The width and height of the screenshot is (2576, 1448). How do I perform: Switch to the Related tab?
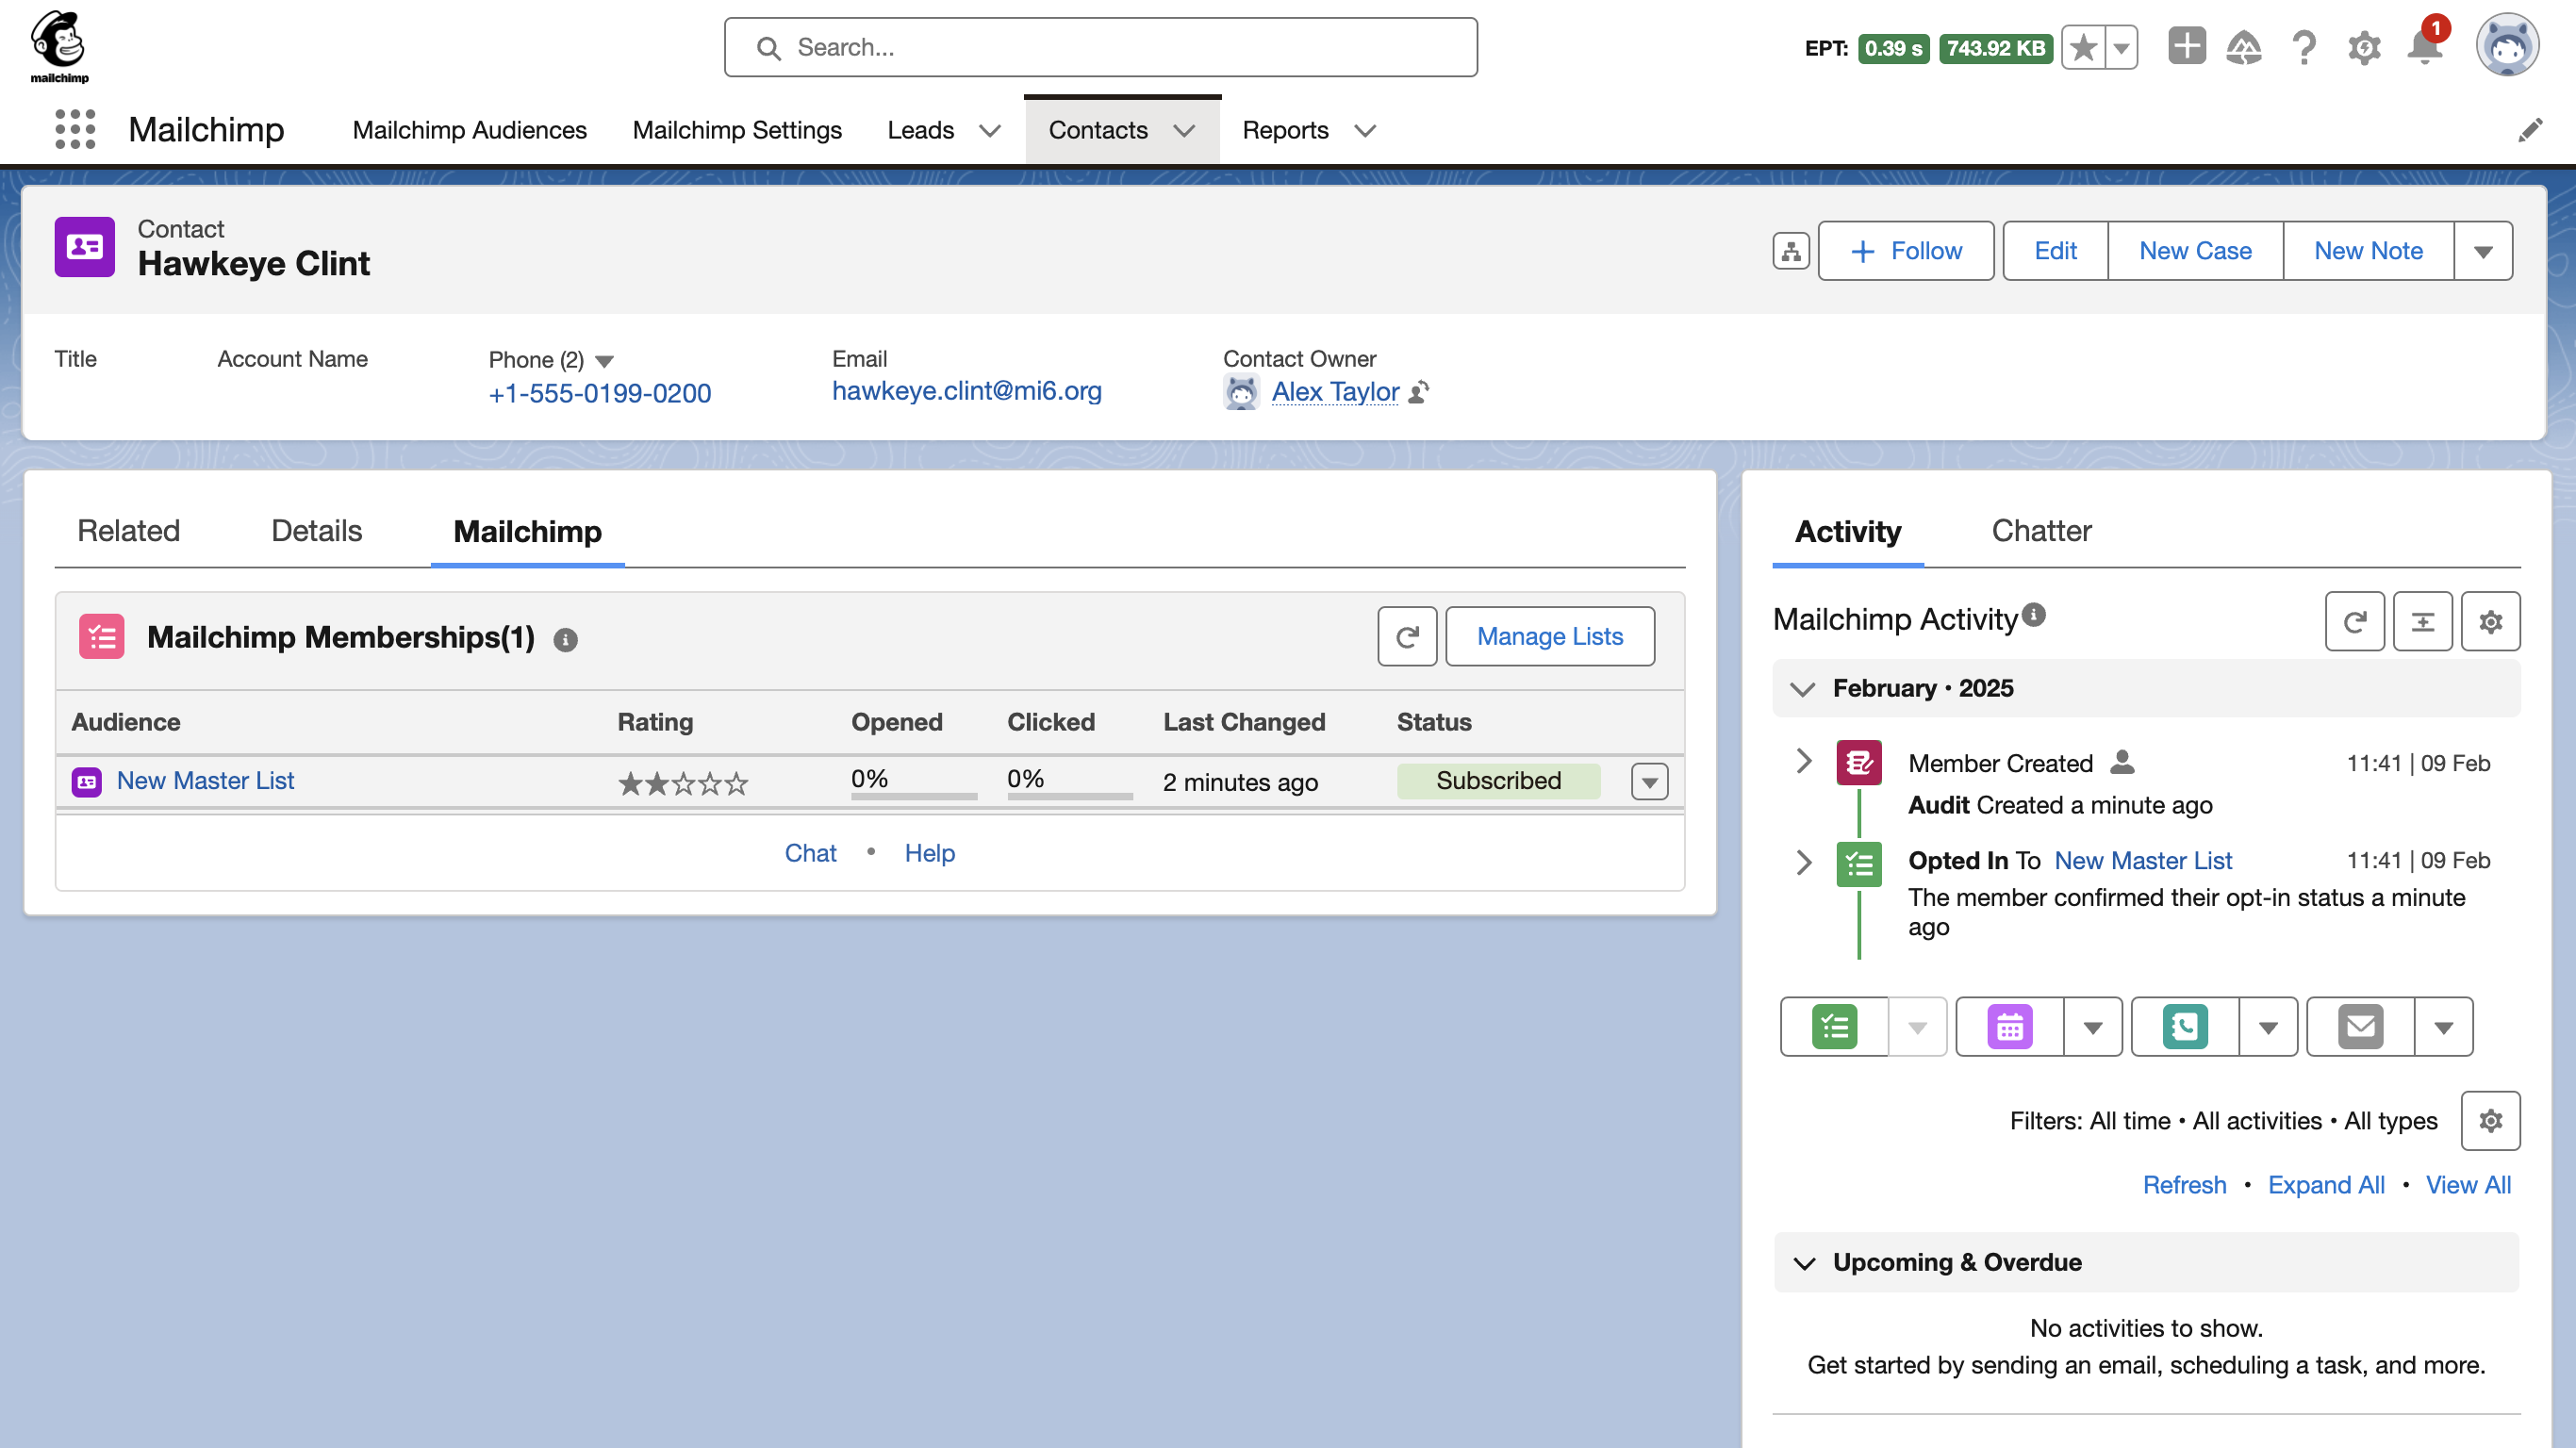pos(128,530)
